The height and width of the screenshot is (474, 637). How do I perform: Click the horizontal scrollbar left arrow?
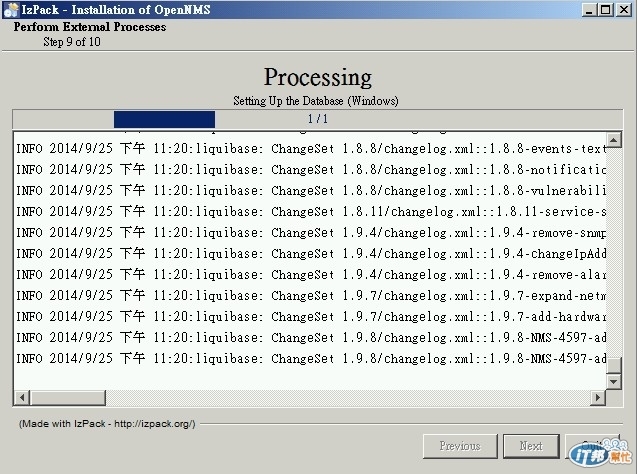22,398
